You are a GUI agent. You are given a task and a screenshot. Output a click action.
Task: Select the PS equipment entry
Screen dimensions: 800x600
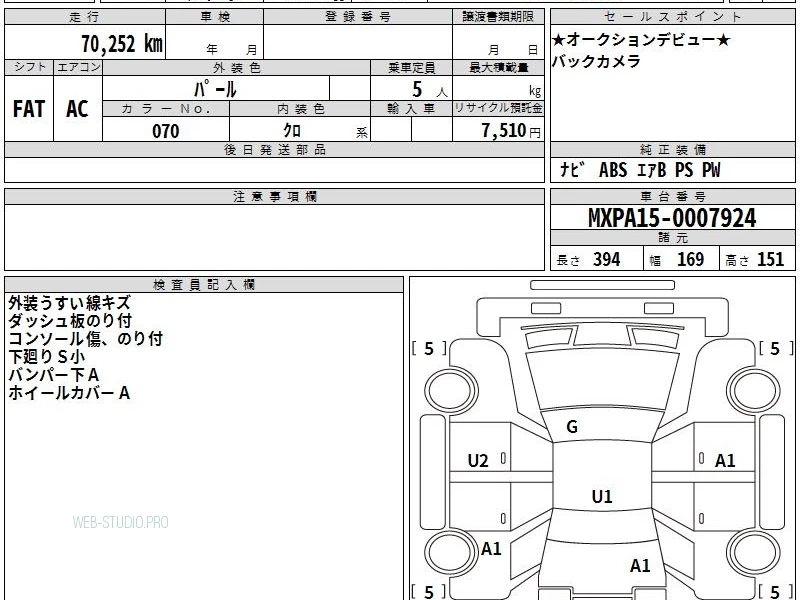tap(684, 170)
